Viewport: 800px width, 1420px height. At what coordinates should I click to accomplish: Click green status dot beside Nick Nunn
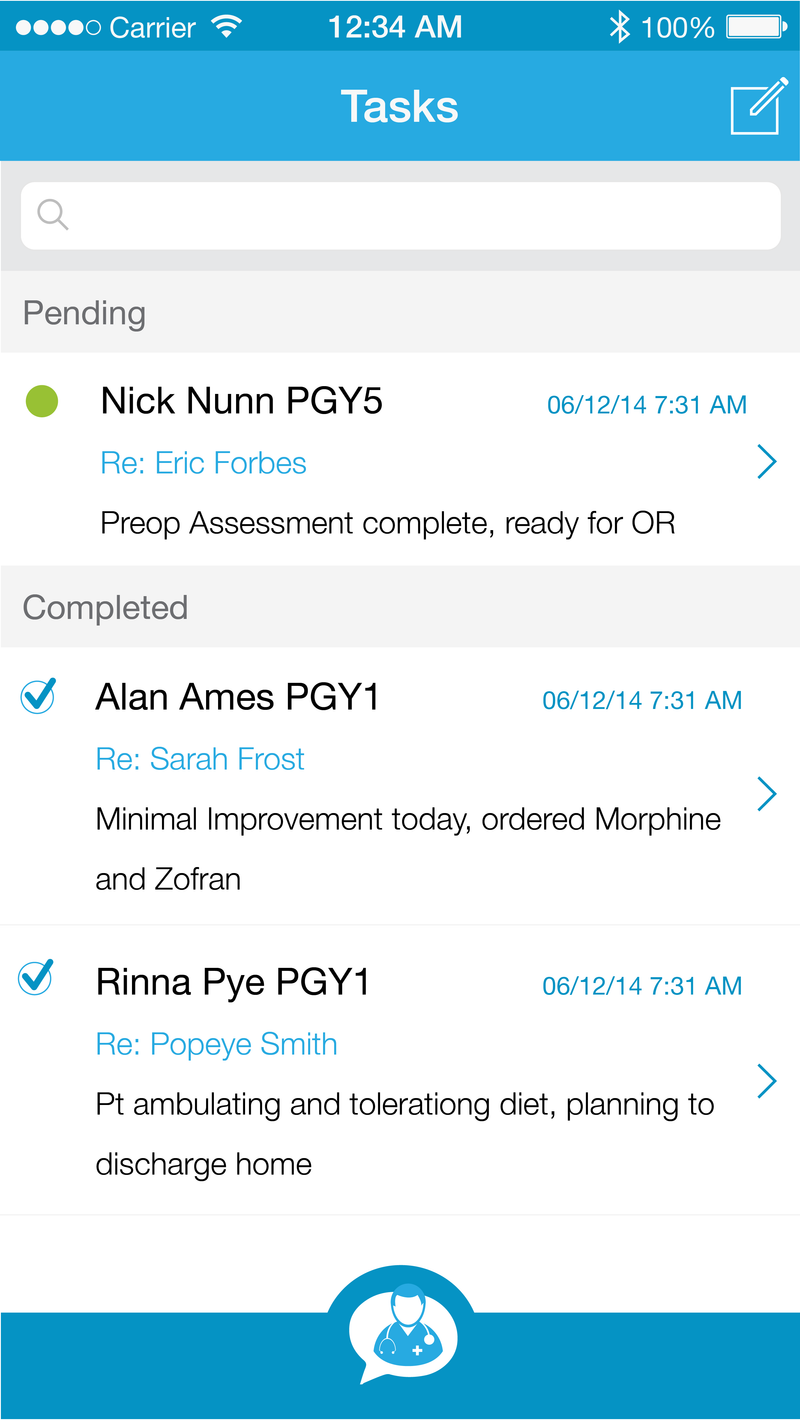42,401
